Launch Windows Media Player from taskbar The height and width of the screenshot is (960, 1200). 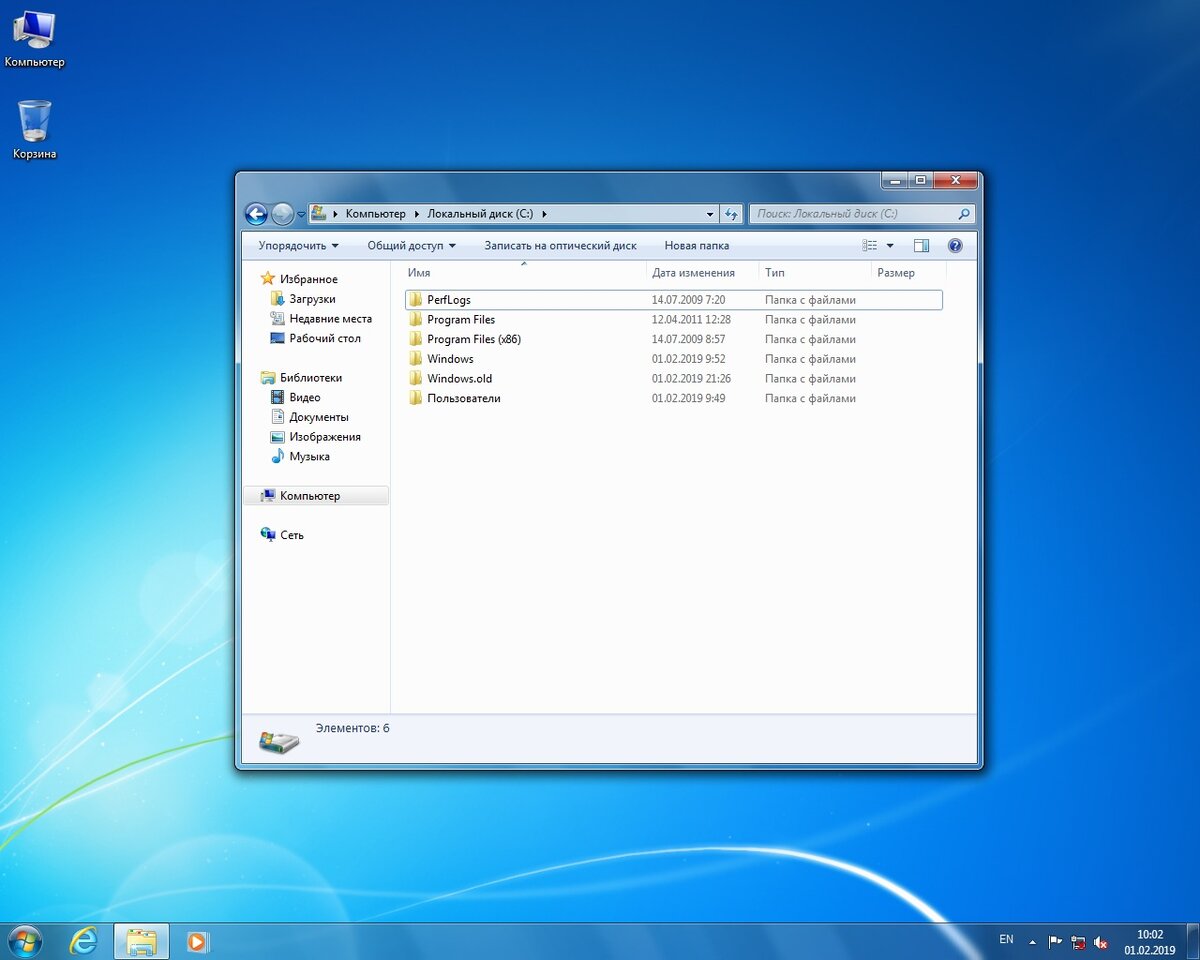point(198,941)
